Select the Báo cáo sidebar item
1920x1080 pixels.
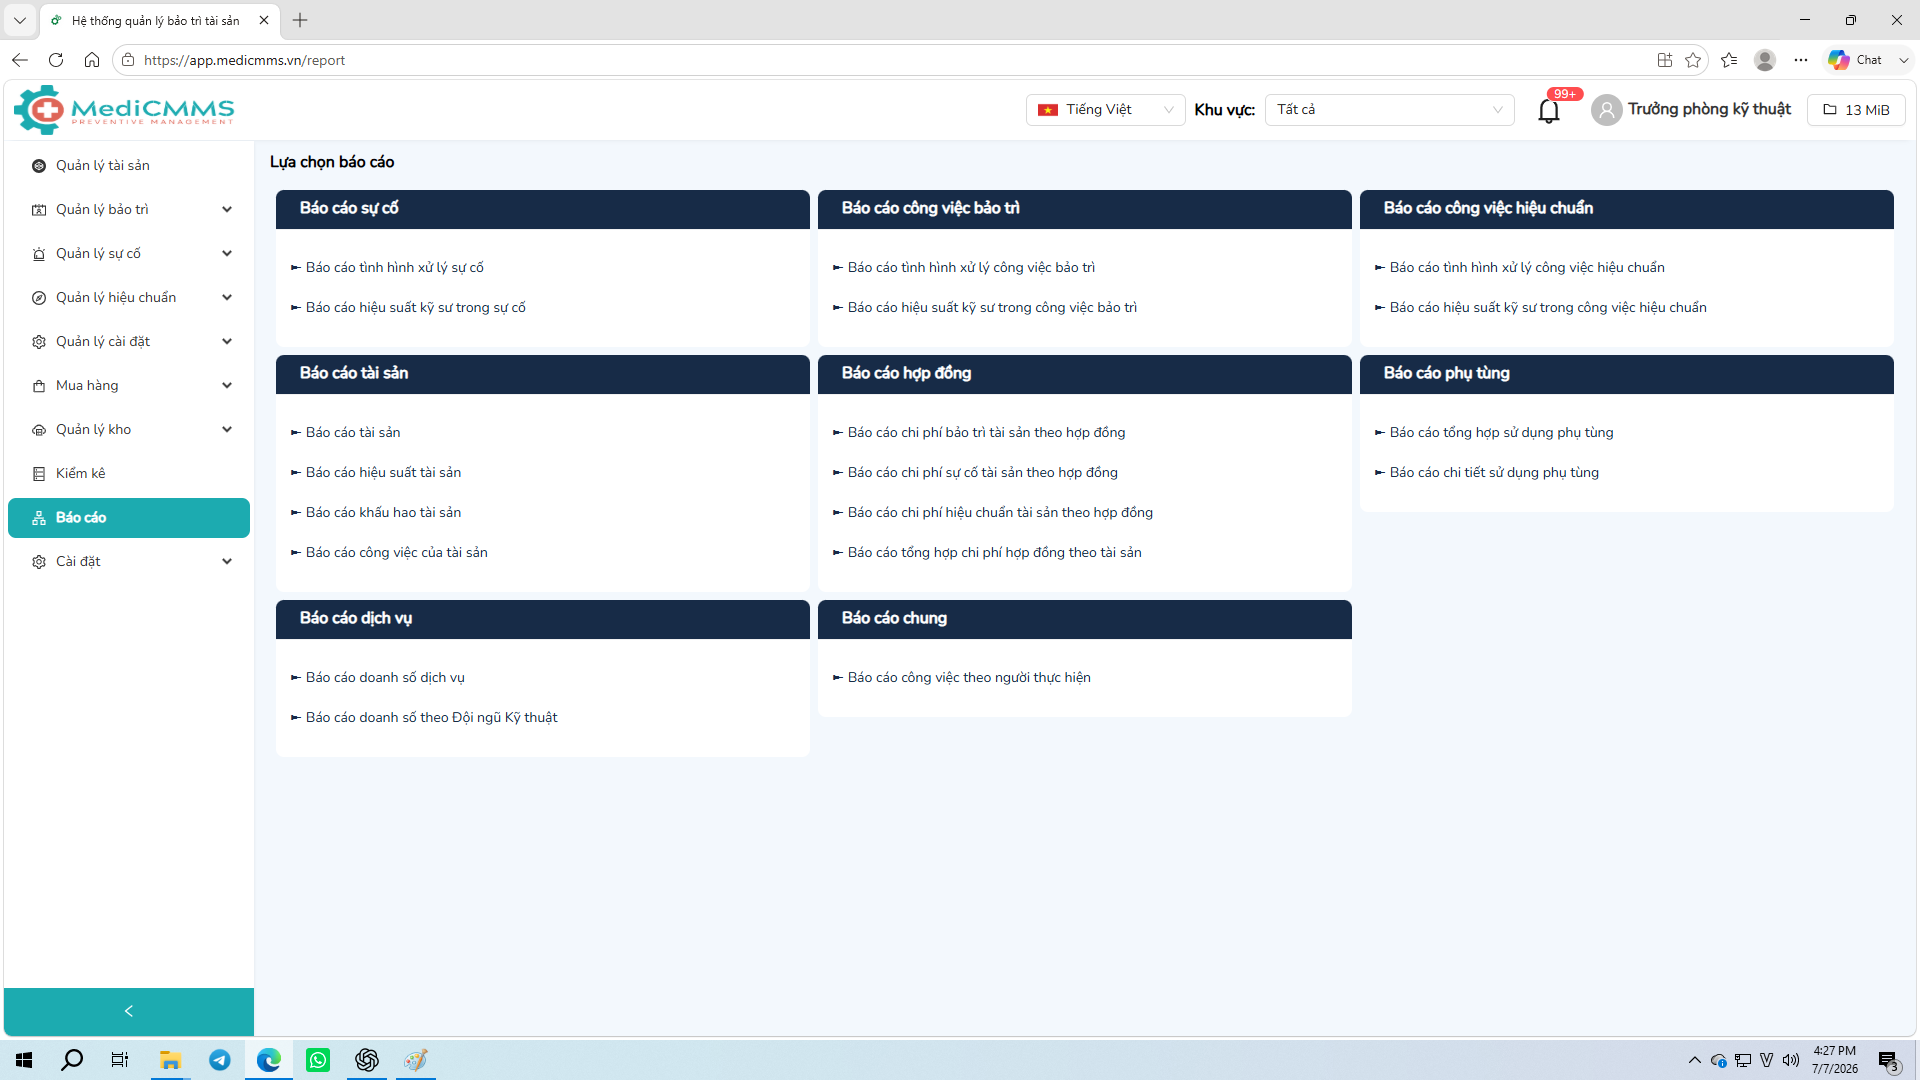tap(129, 518)
